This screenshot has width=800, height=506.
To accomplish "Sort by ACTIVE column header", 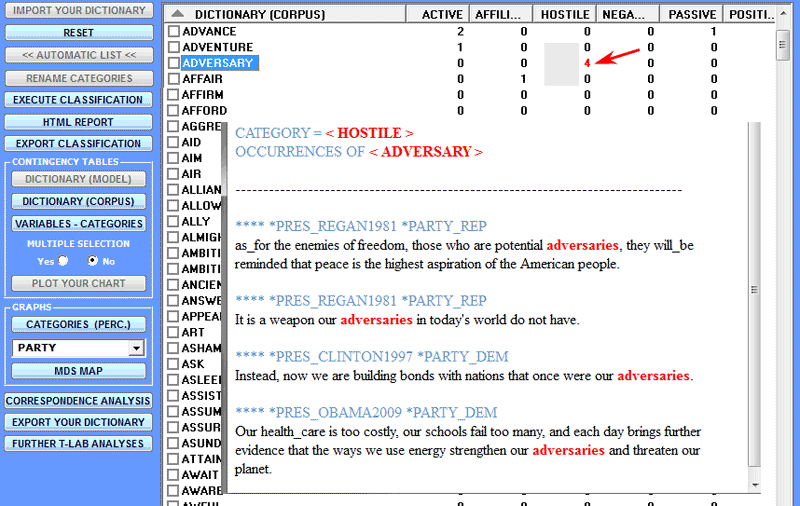I will pos(438,14).
